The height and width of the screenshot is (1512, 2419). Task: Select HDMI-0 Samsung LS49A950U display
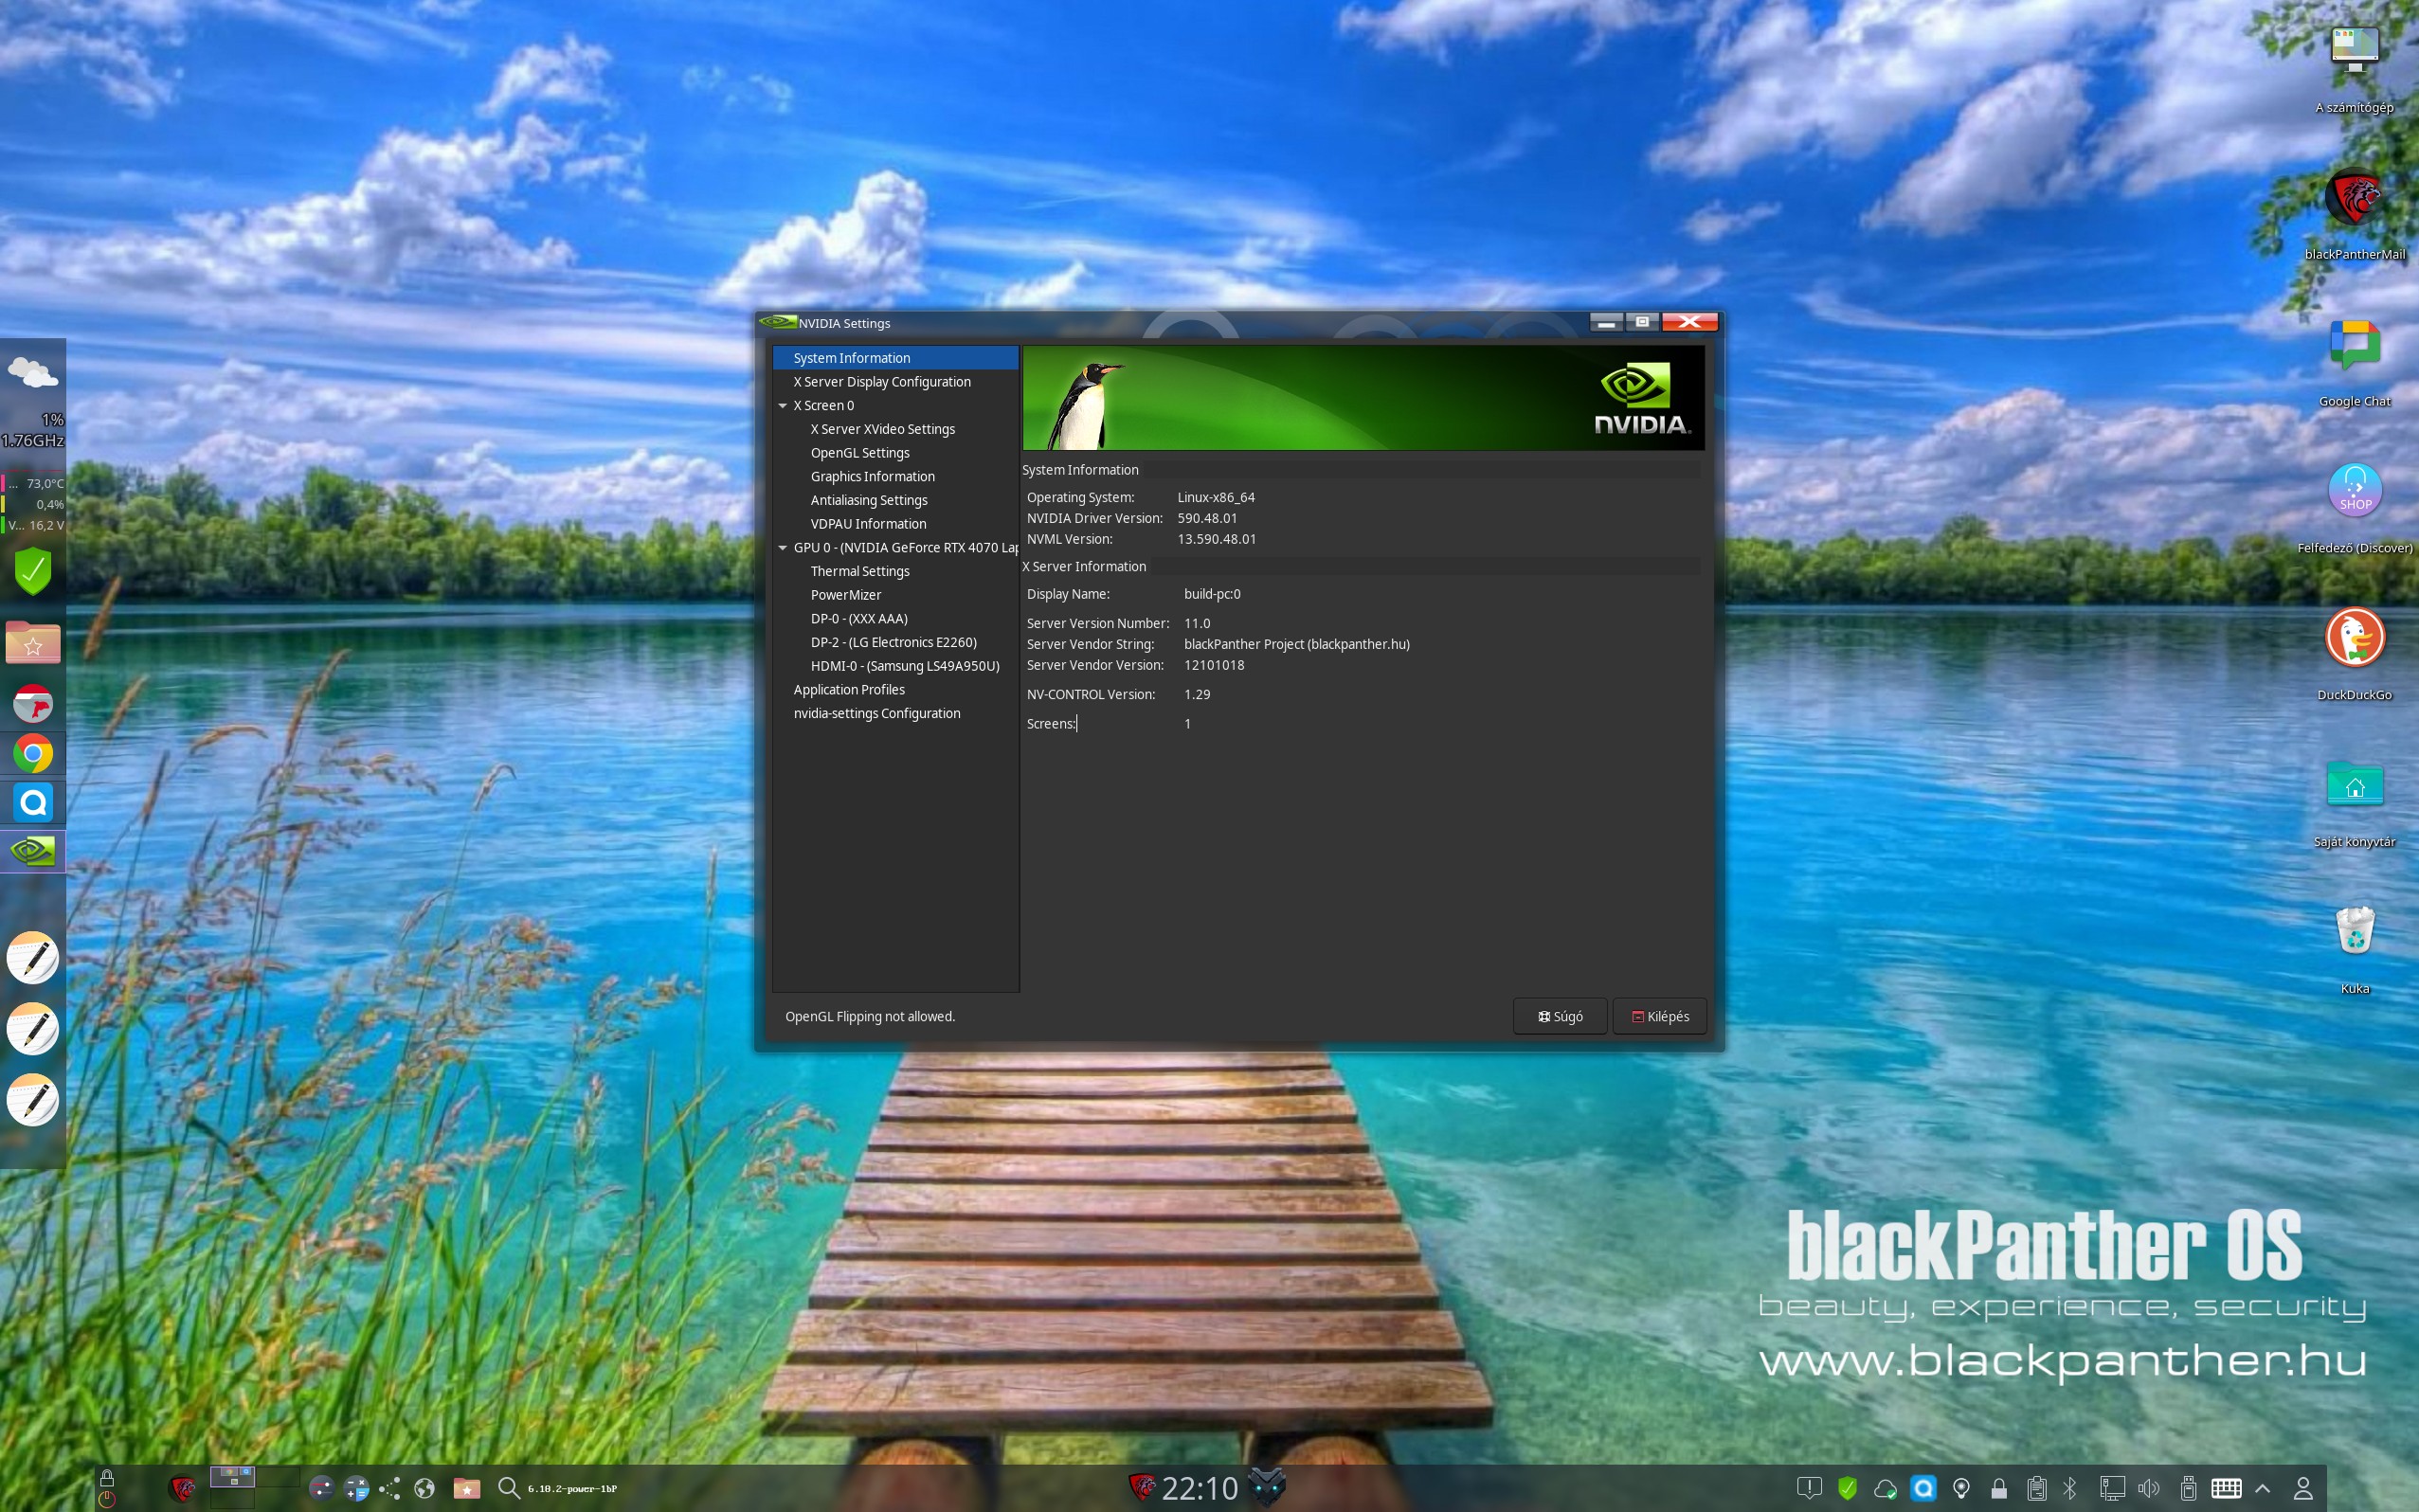[904, 666]
